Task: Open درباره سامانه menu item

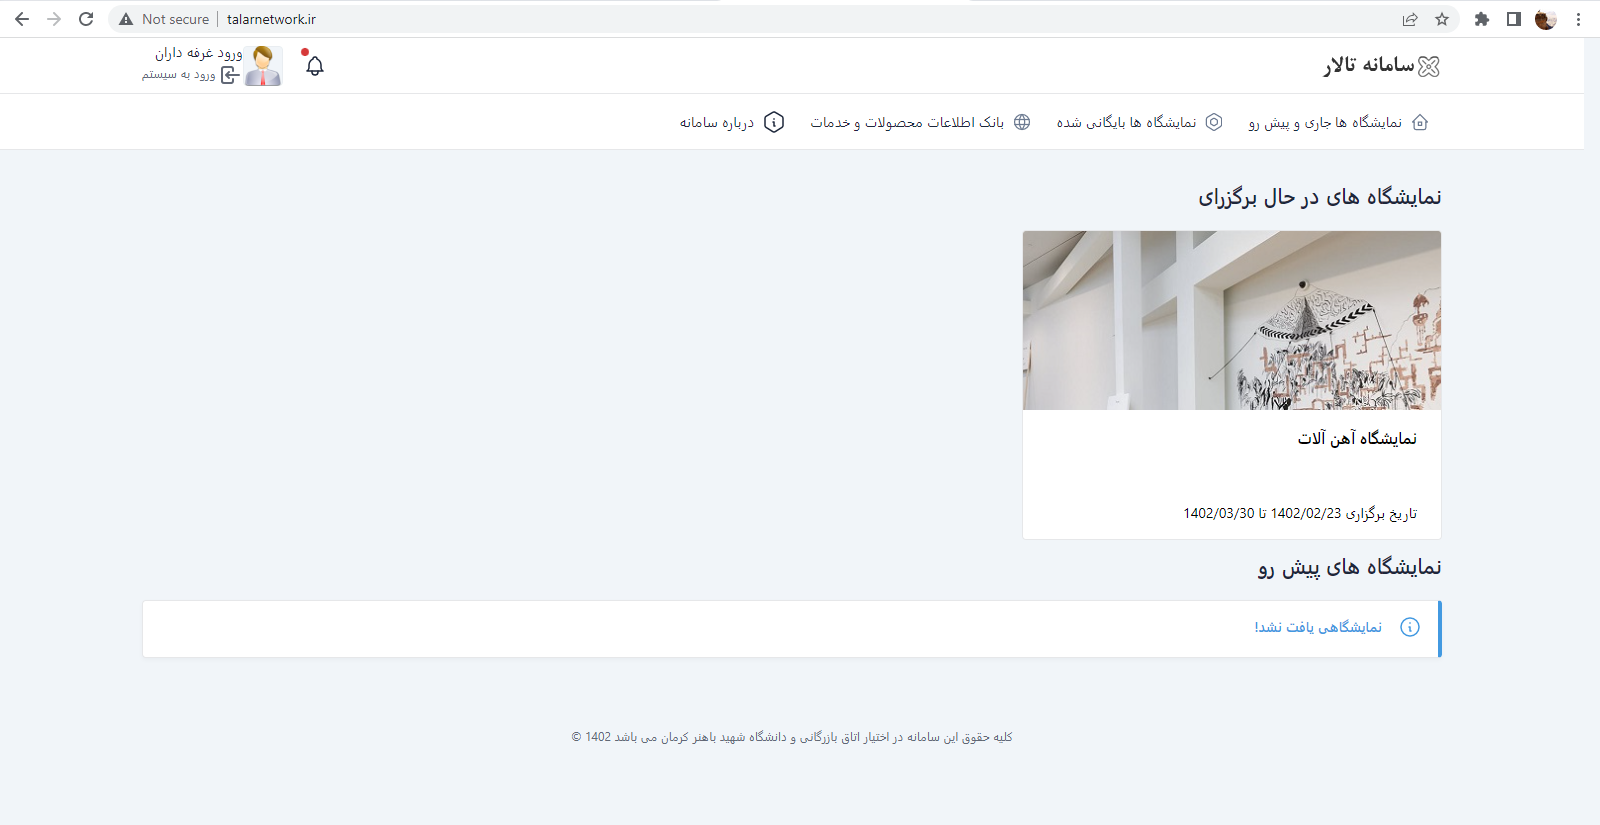Action: (717, 122)
